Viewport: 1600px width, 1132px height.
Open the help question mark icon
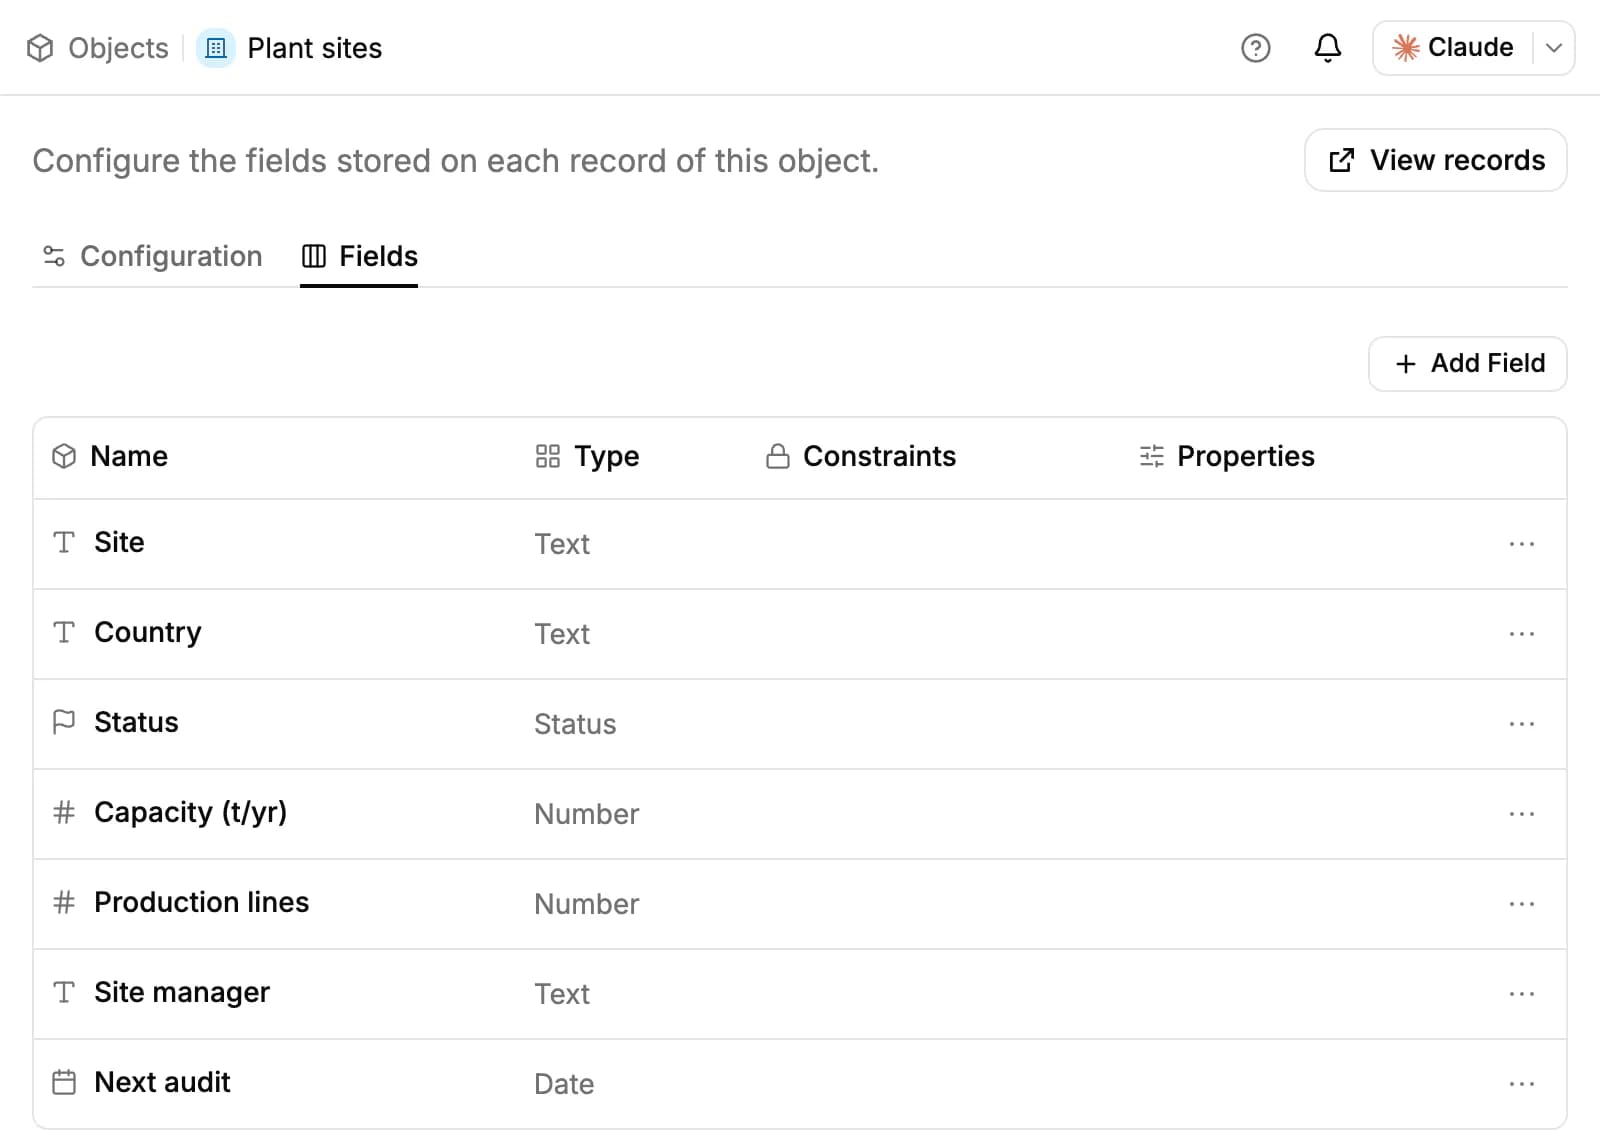[1255, 48]
